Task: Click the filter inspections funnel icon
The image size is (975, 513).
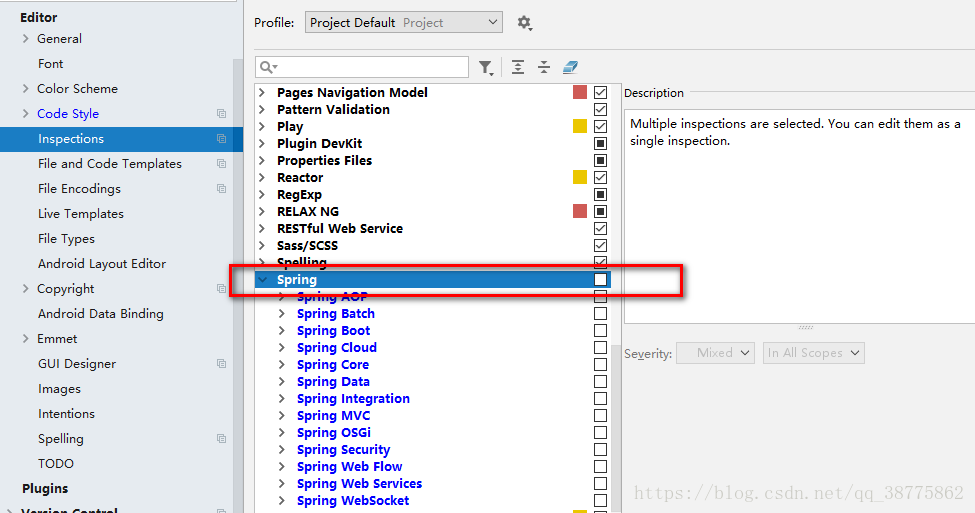Action: pos(486,67)
